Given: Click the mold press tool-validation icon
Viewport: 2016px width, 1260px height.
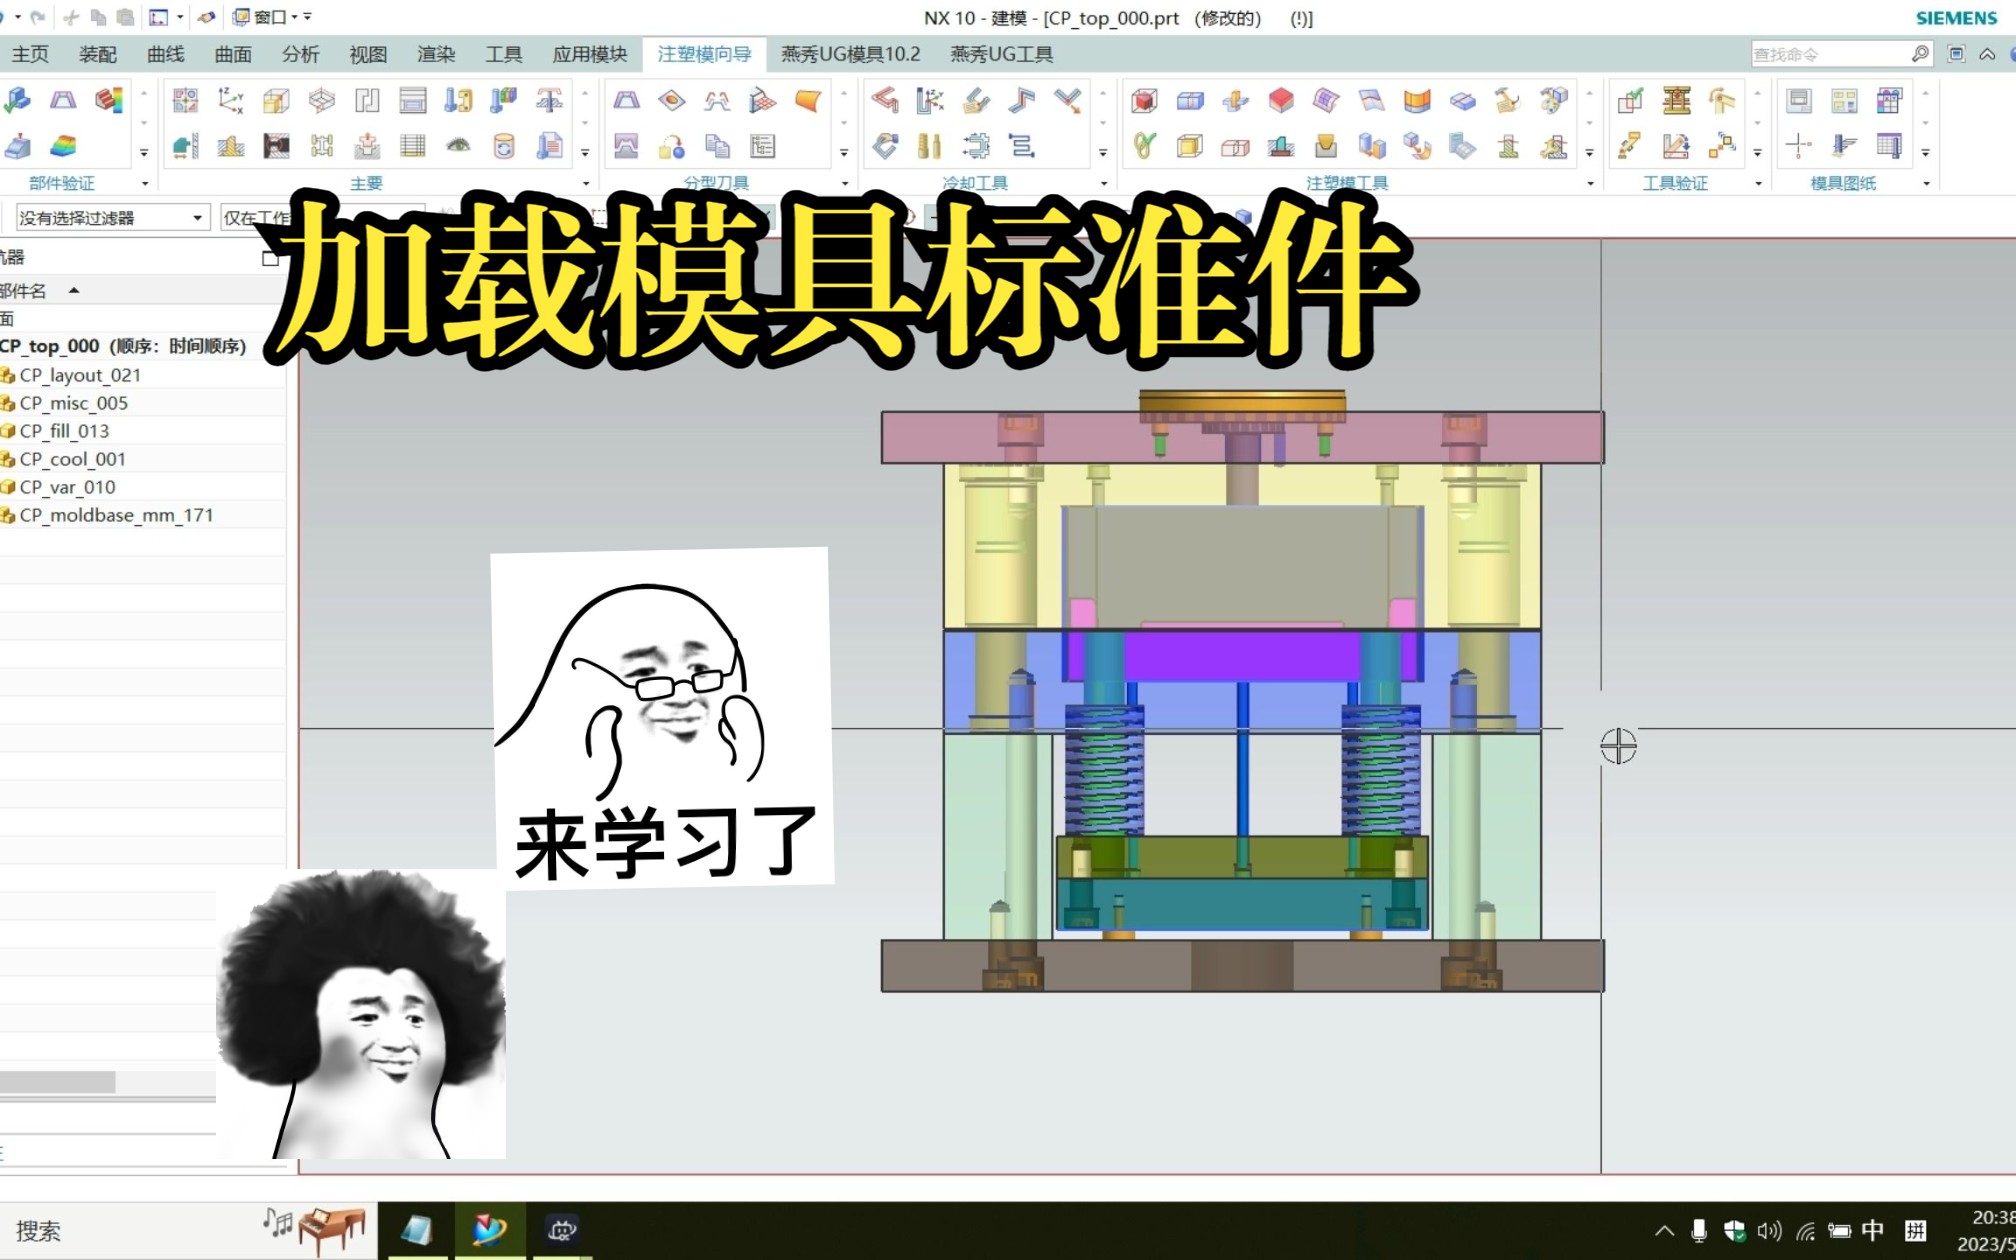Looking at the screenshot, I should point(1677,100).
